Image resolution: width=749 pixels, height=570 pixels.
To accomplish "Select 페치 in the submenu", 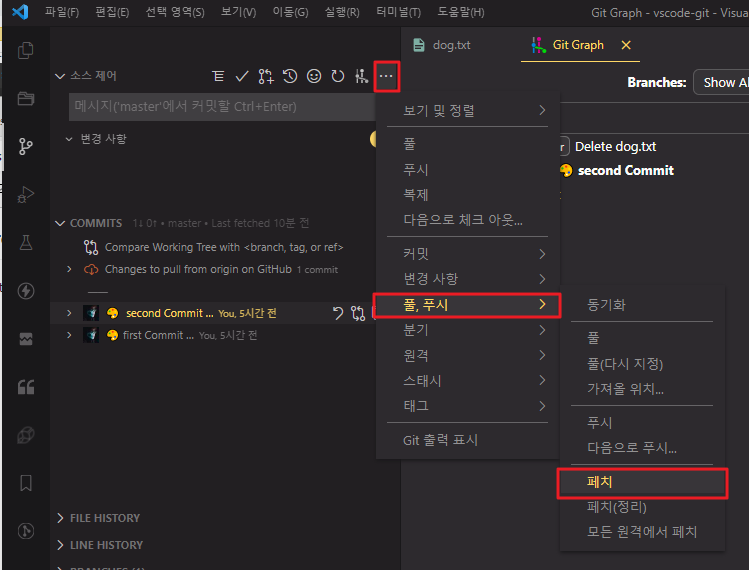I will (642, 482).
